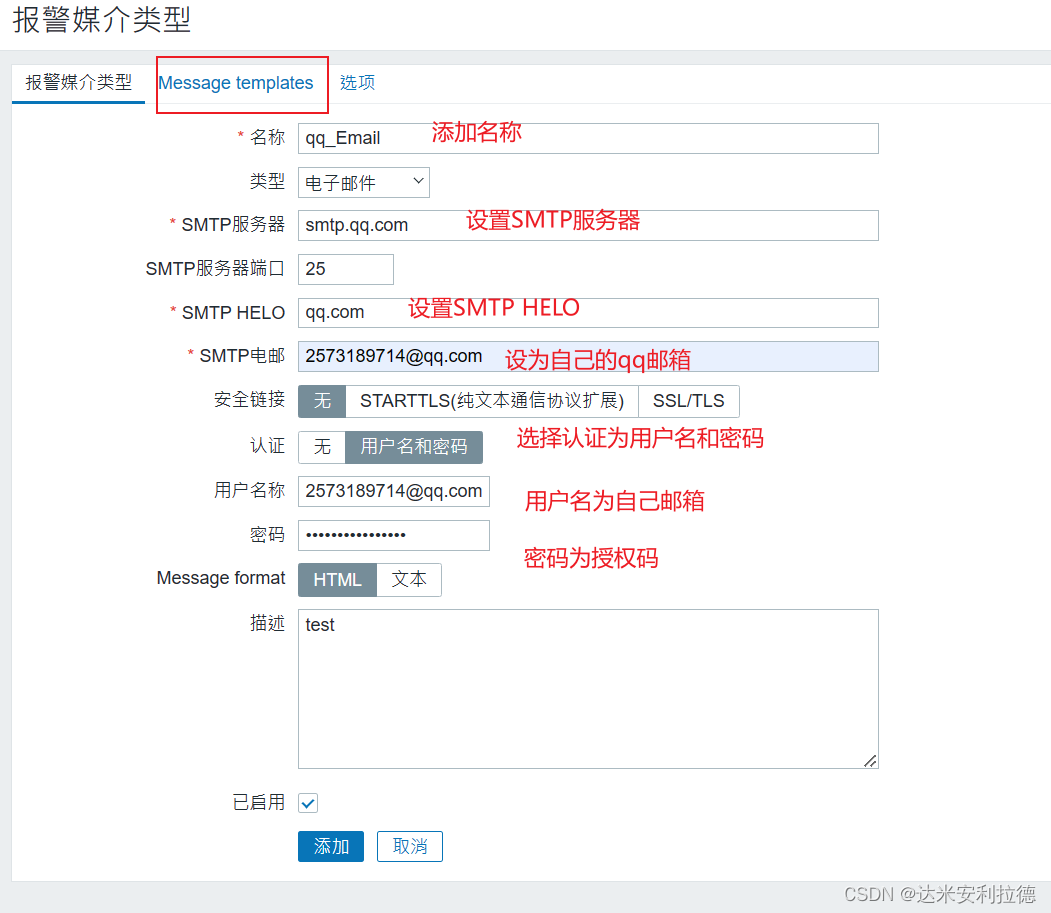Click the 添加 button
This screenshot has height=913, width=1051.
[x=331, y=847]
